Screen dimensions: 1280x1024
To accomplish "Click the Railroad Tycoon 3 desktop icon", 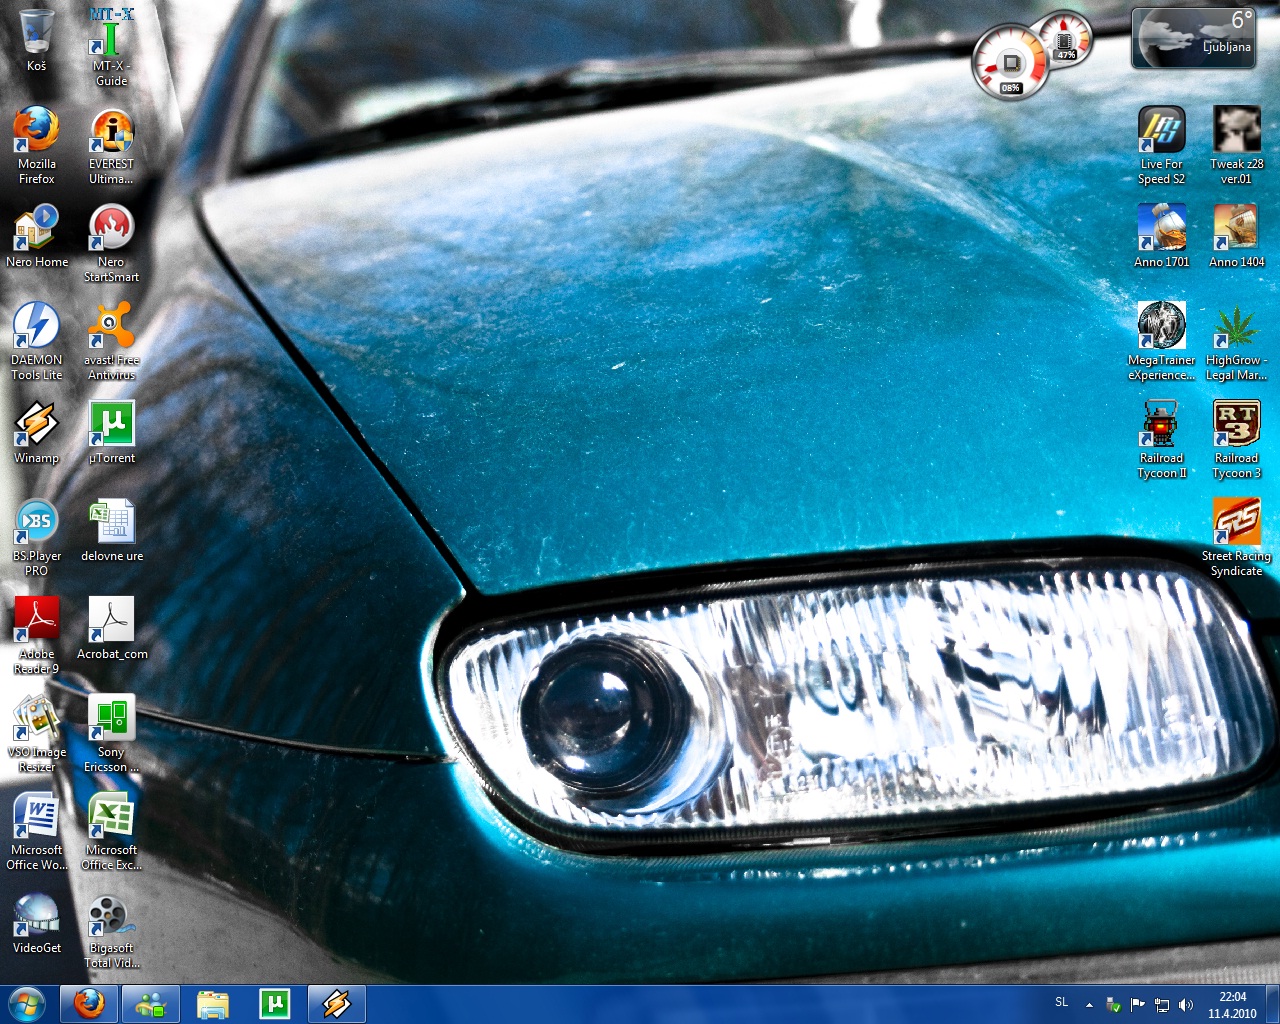I will pos(1237,440).
